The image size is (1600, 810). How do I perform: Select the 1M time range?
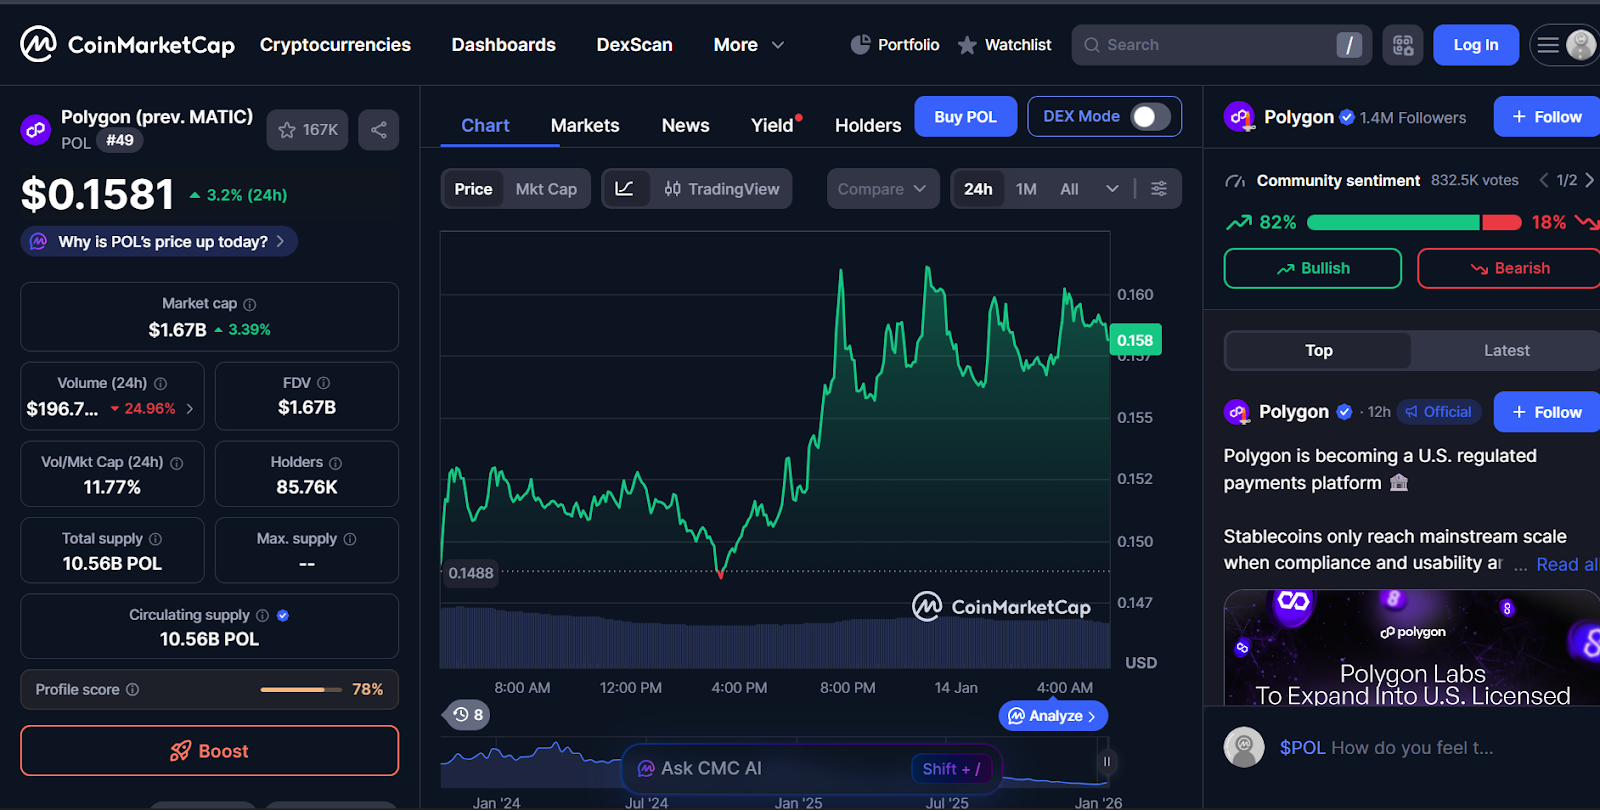coord(1026,189)
